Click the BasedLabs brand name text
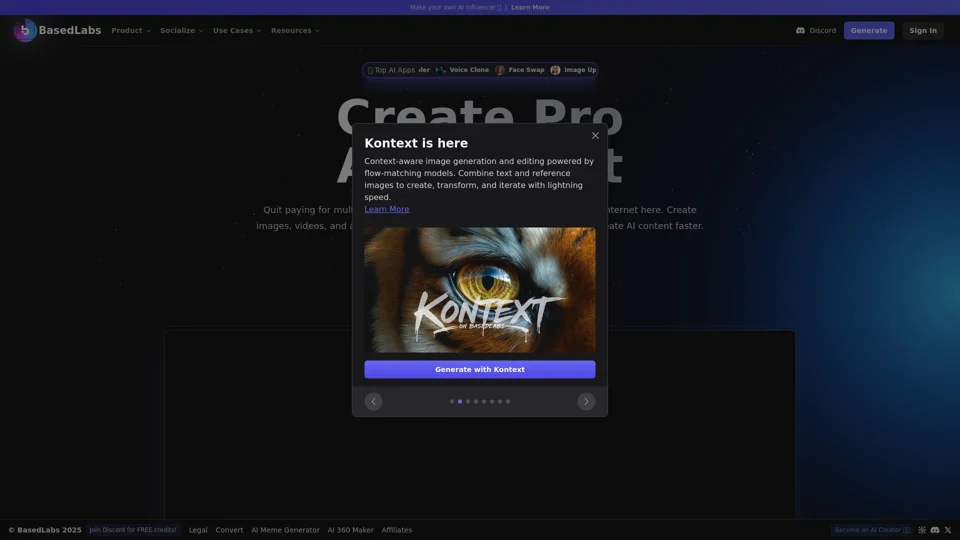This screenshot has width=960, height=540. pyautogui.click(x=70, y=31)
